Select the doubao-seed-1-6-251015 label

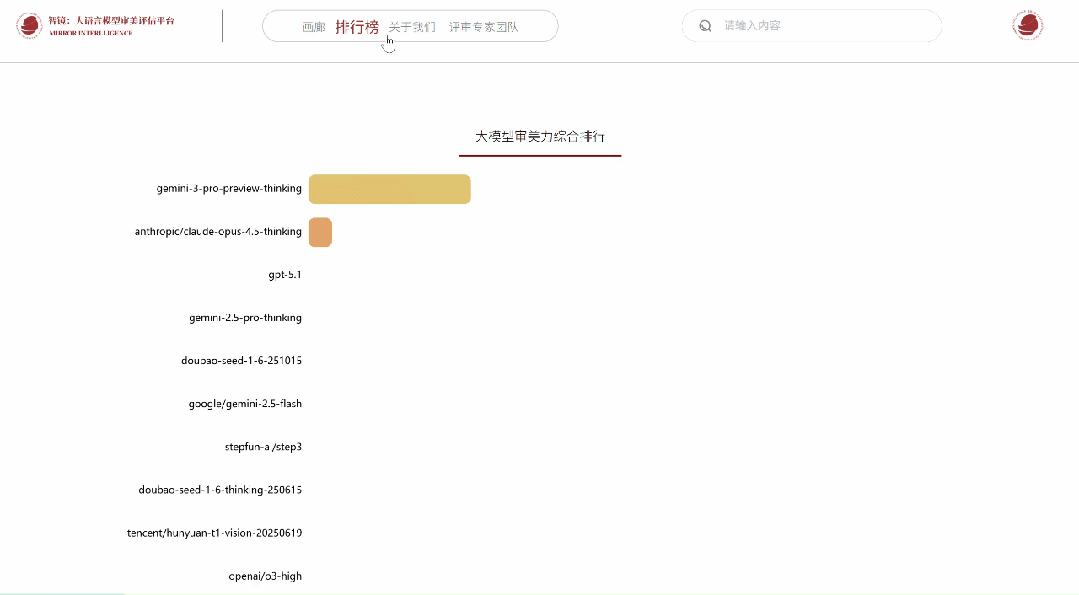point(242,360)
